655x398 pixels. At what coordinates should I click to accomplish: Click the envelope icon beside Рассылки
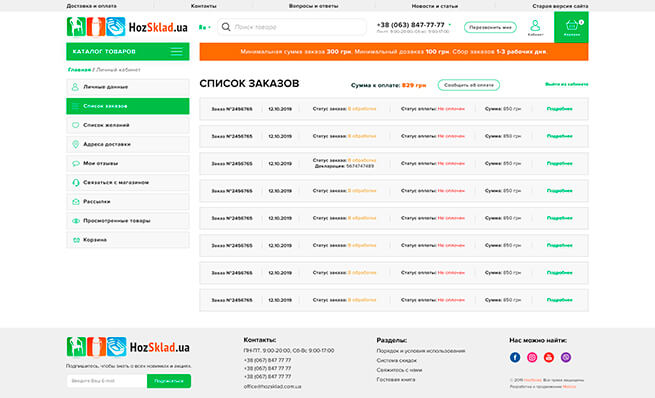76,202
